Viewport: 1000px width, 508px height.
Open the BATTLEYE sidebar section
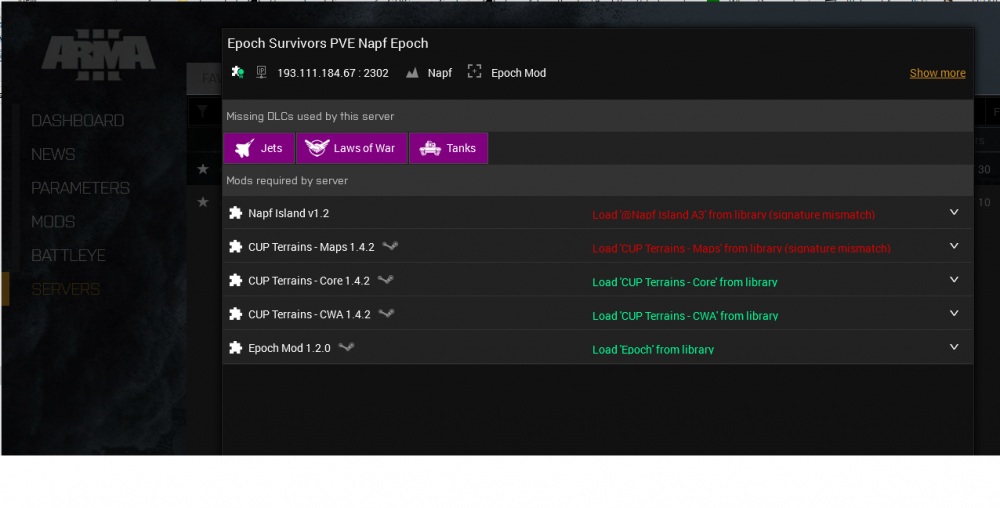point(68,256)
